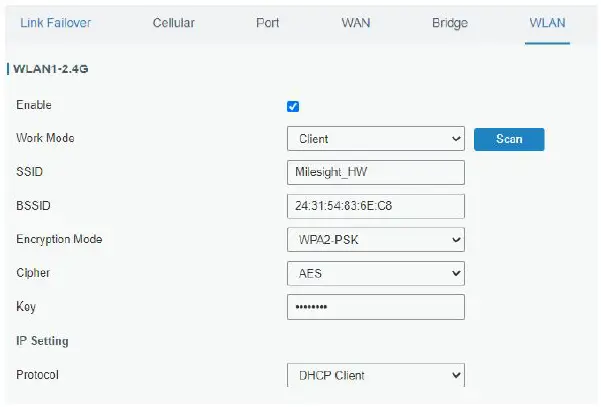Open the Protocol dropdown showing DHCP Client
The width and height of the screenshot is (601, 407).
375,375
